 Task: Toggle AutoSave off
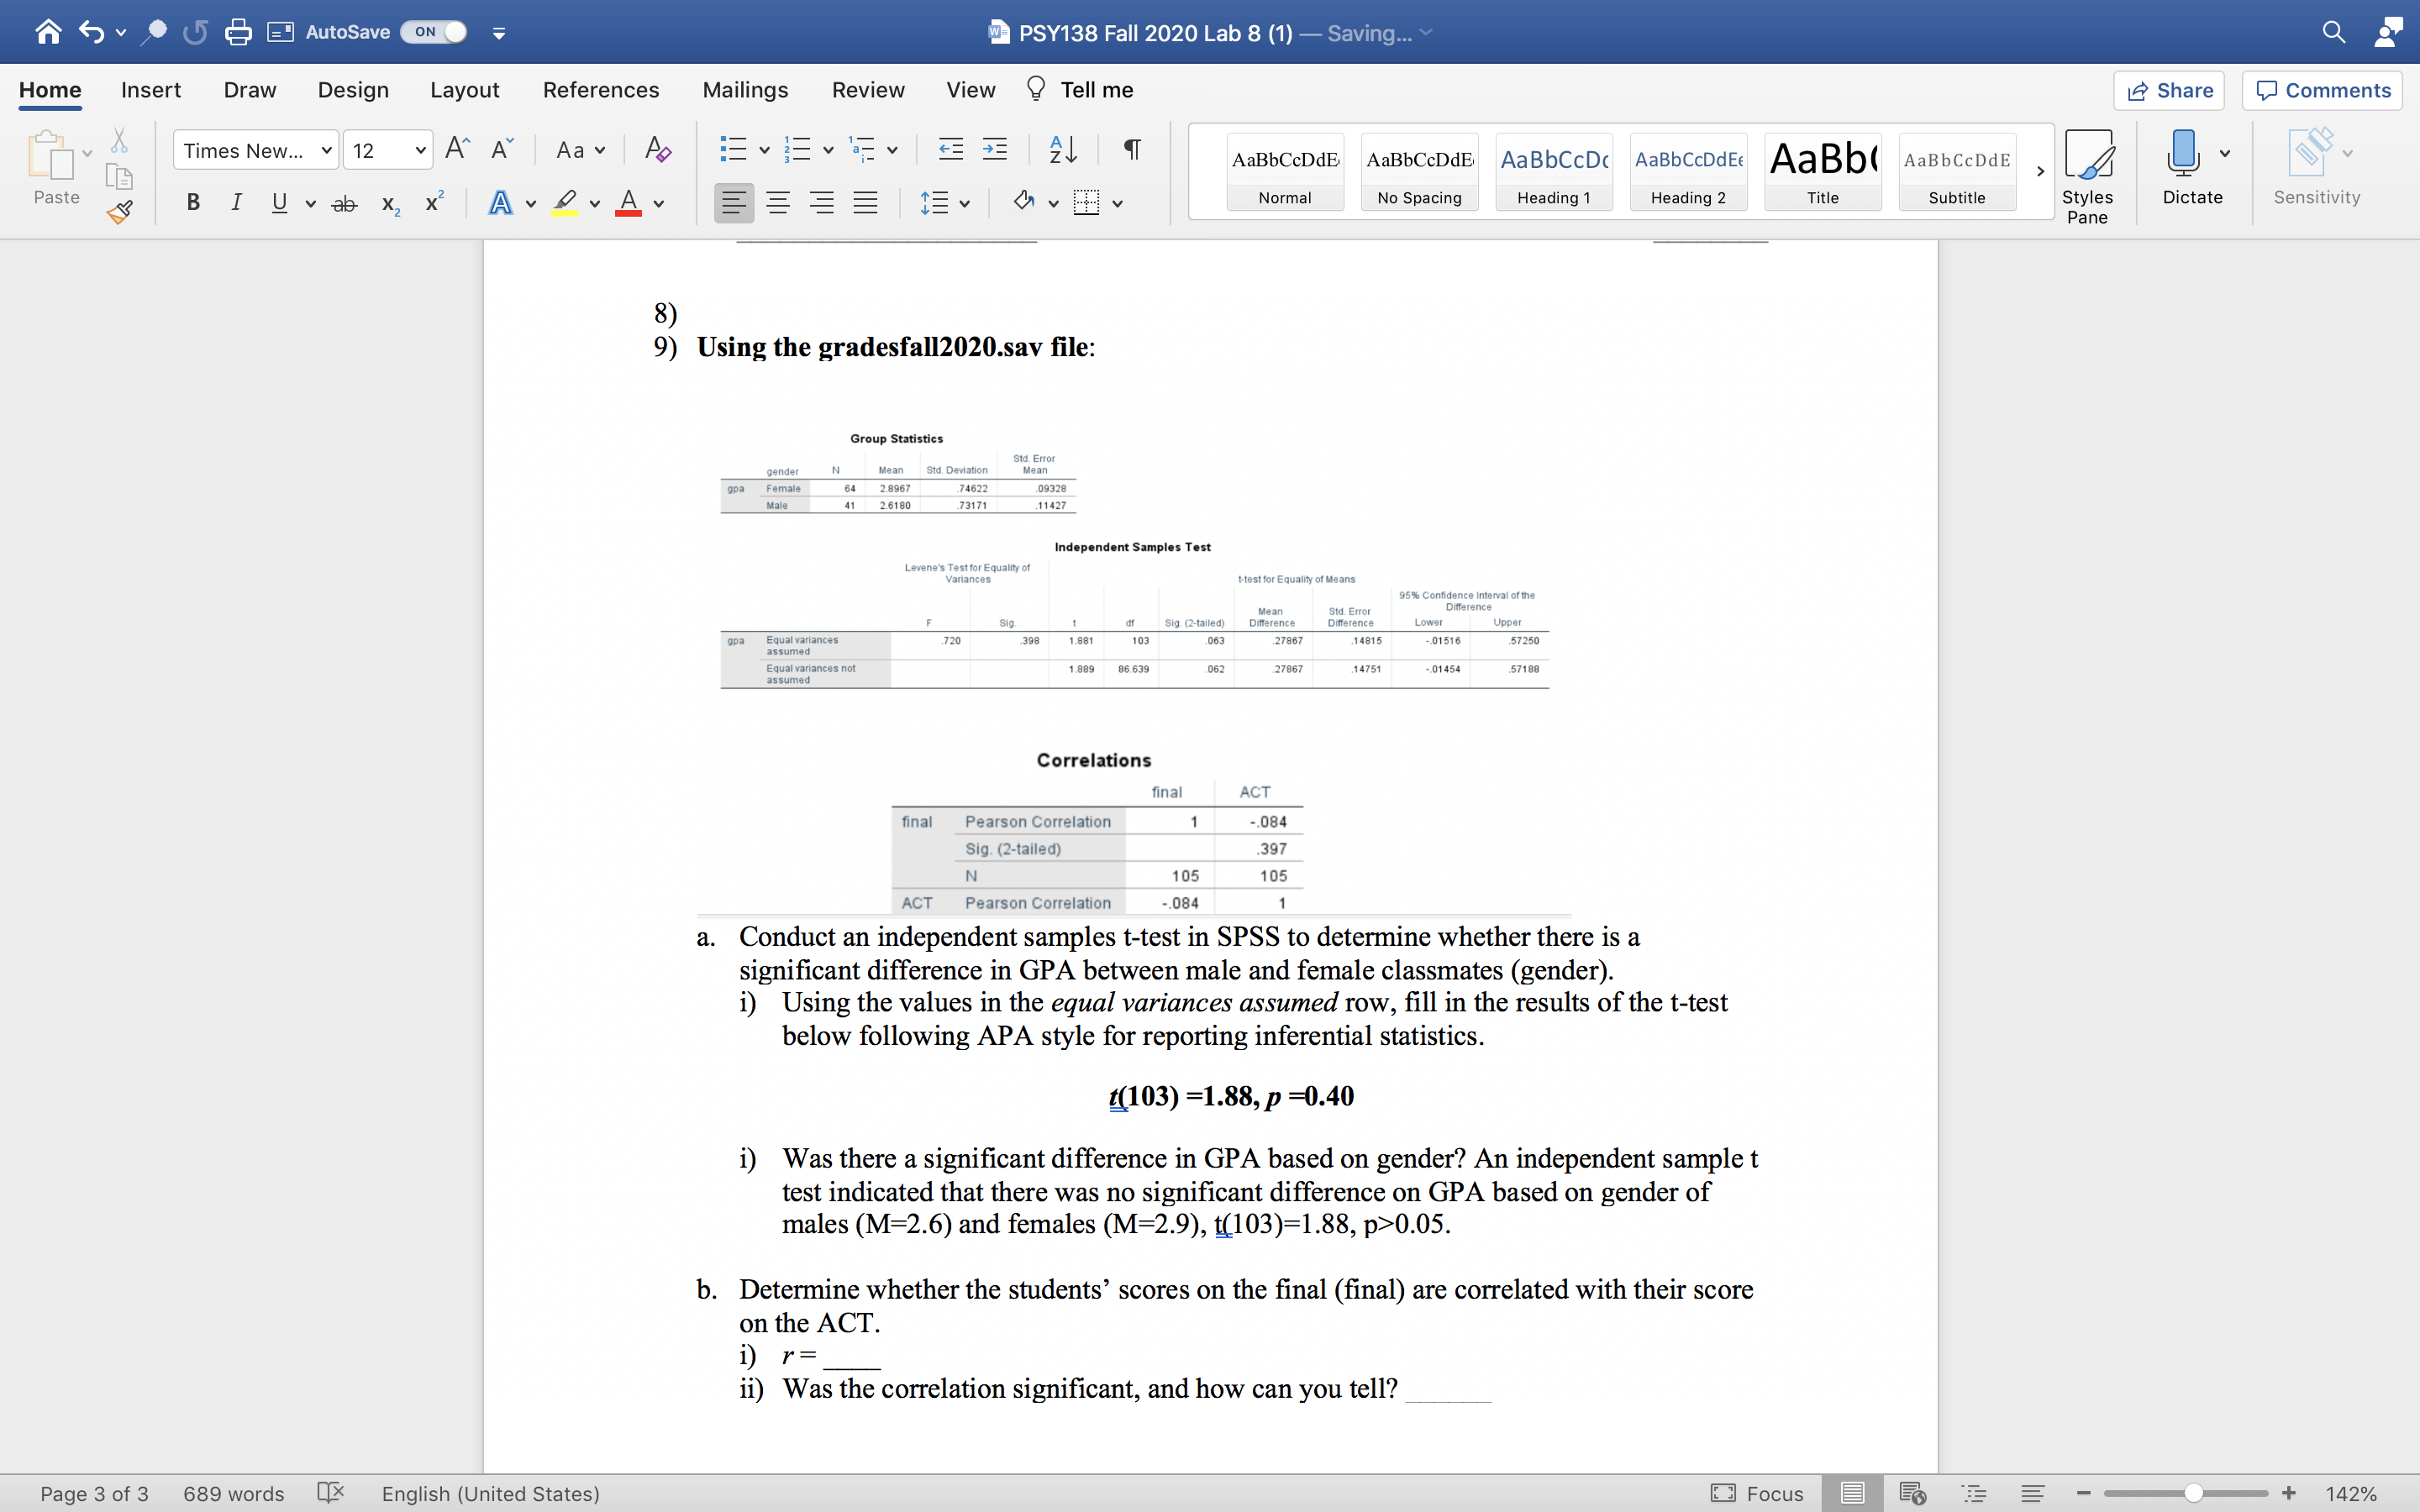[431, 31]
